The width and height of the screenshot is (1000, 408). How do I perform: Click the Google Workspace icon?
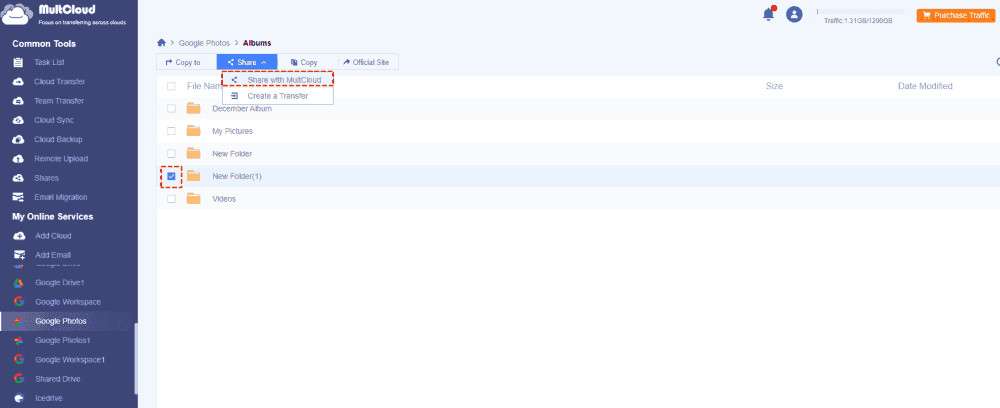point(19,302)
